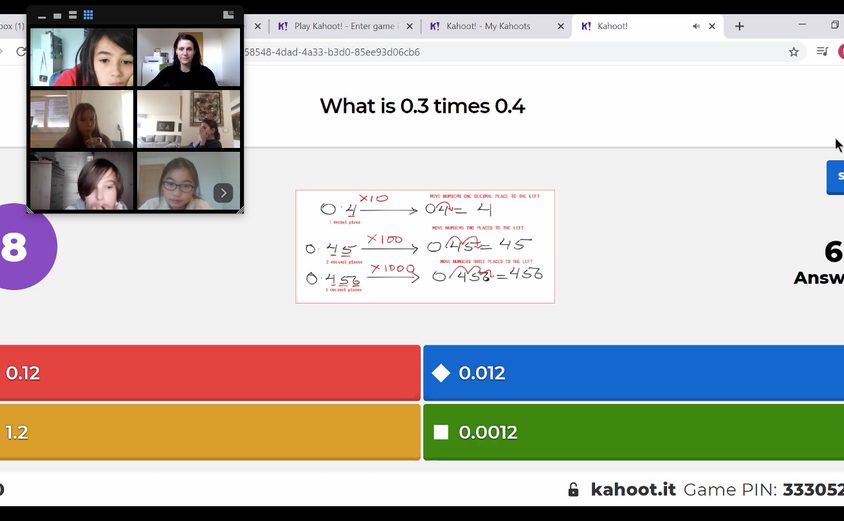
Task: Choose the blue answer 0.012
Action: (633, 373)
